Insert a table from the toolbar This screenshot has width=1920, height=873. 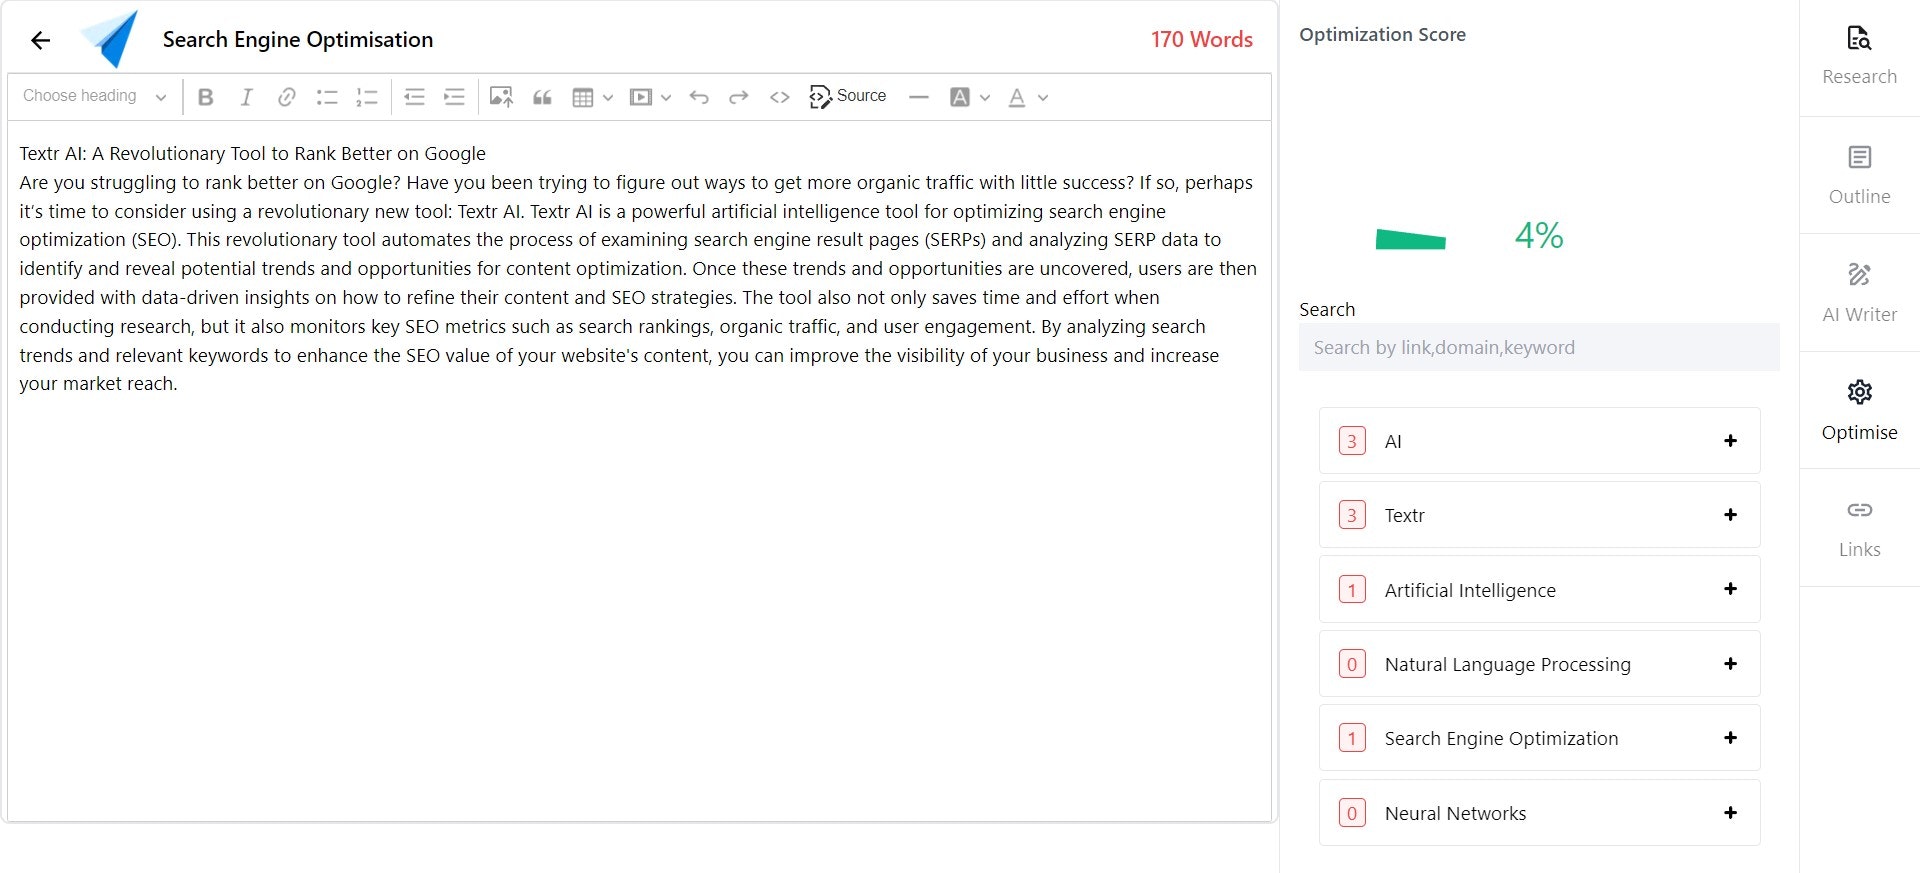point(583,97)
